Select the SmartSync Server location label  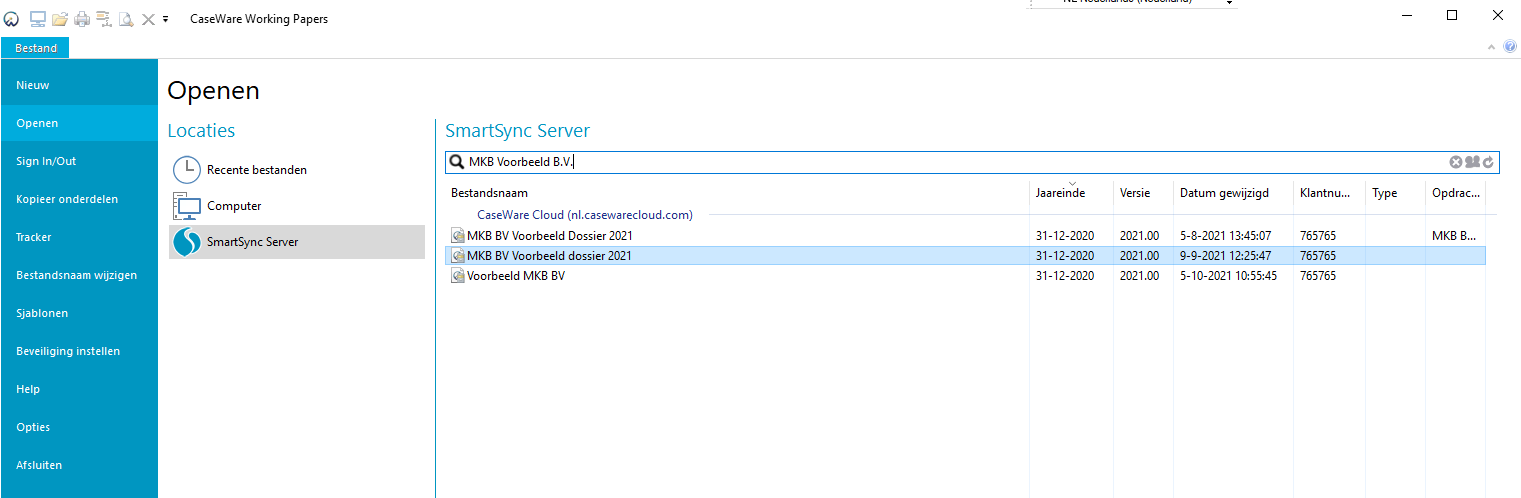point(252,242)
